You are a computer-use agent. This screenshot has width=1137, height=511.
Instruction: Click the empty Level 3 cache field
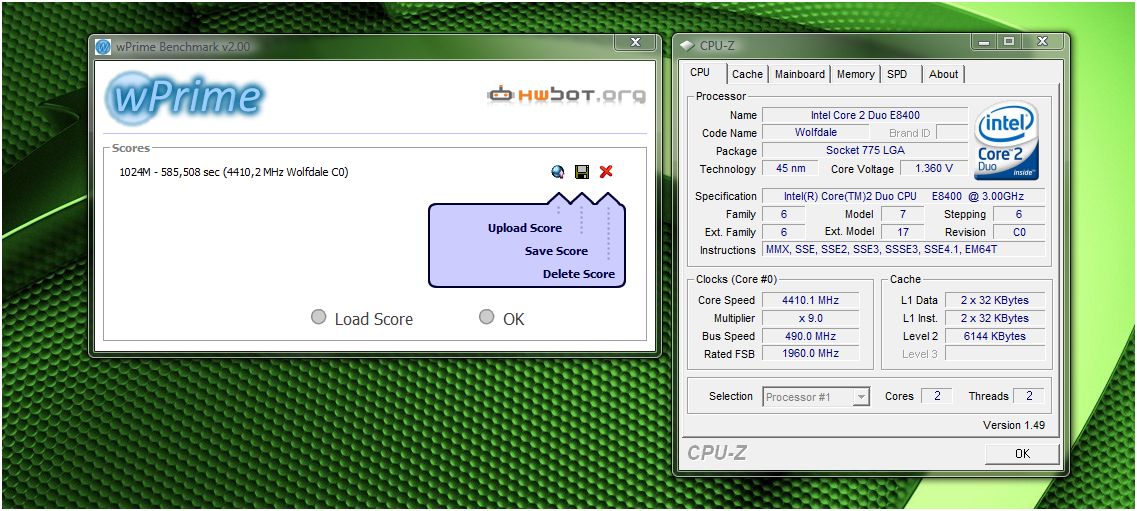pos(995,354)
